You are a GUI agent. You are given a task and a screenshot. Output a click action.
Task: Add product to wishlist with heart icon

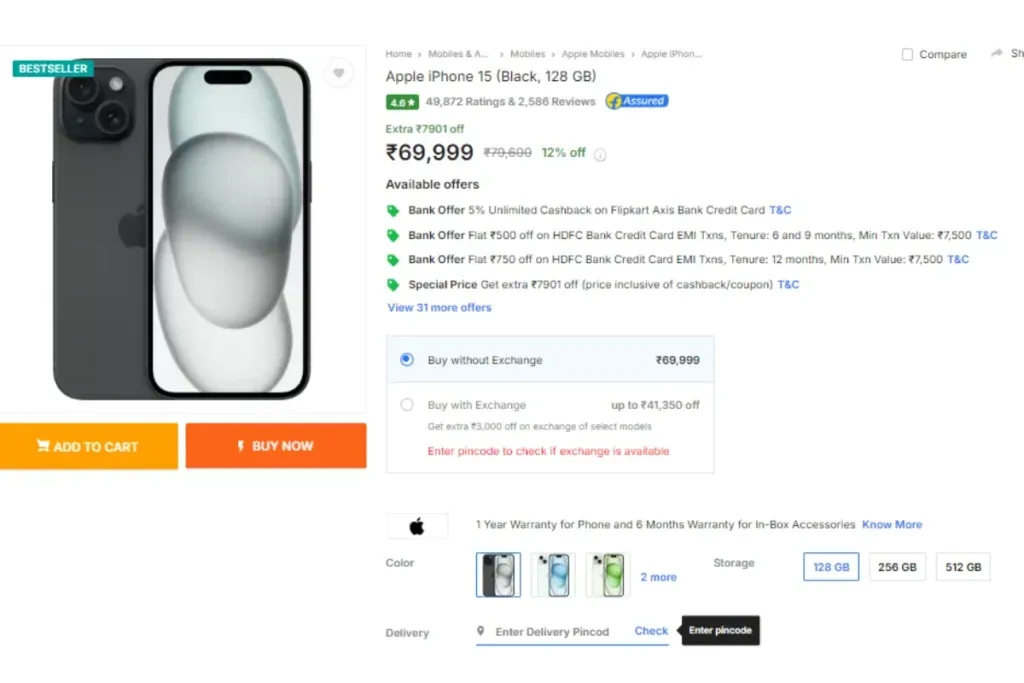[x=338, y=73]
